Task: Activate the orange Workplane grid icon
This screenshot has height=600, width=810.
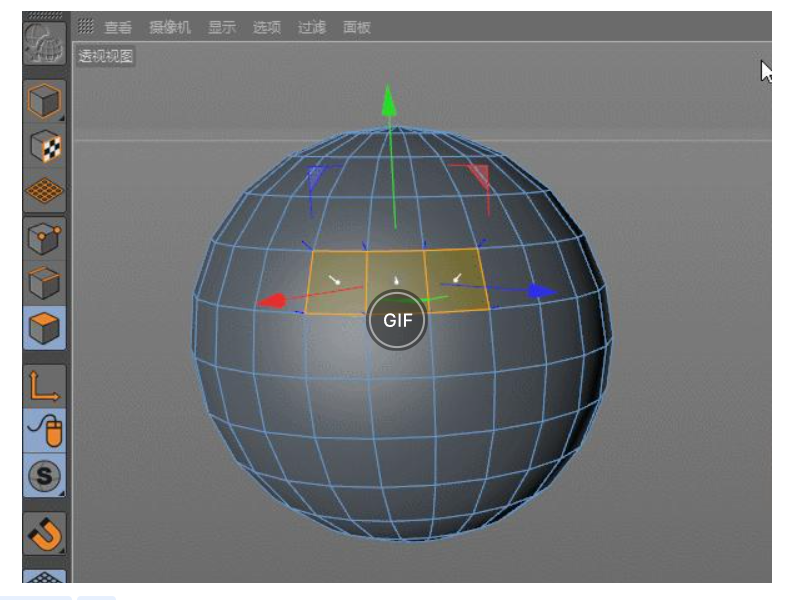Action: pos(46,189)
